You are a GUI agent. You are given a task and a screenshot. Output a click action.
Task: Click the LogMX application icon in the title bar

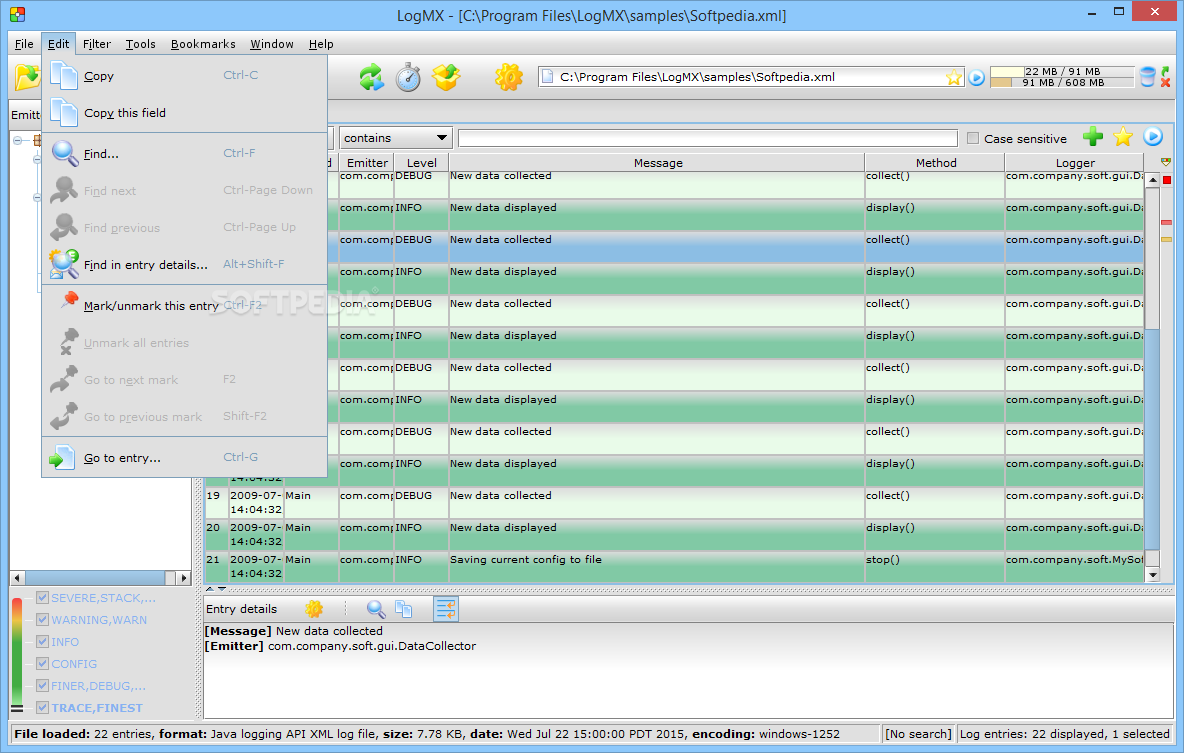pos(17,14)
